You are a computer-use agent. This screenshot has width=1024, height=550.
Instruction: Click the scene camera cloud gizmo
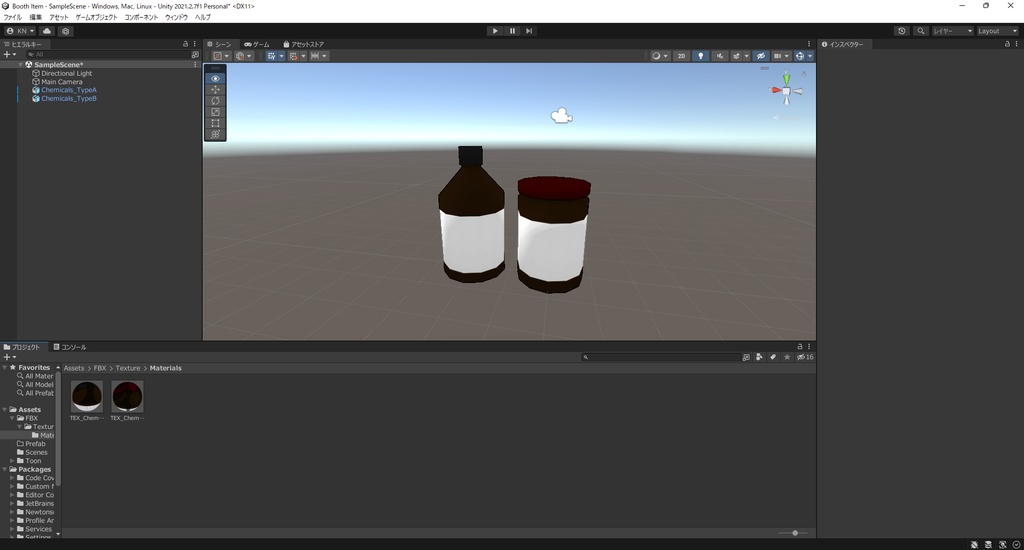pyautogui.click(x=562, y=116)
